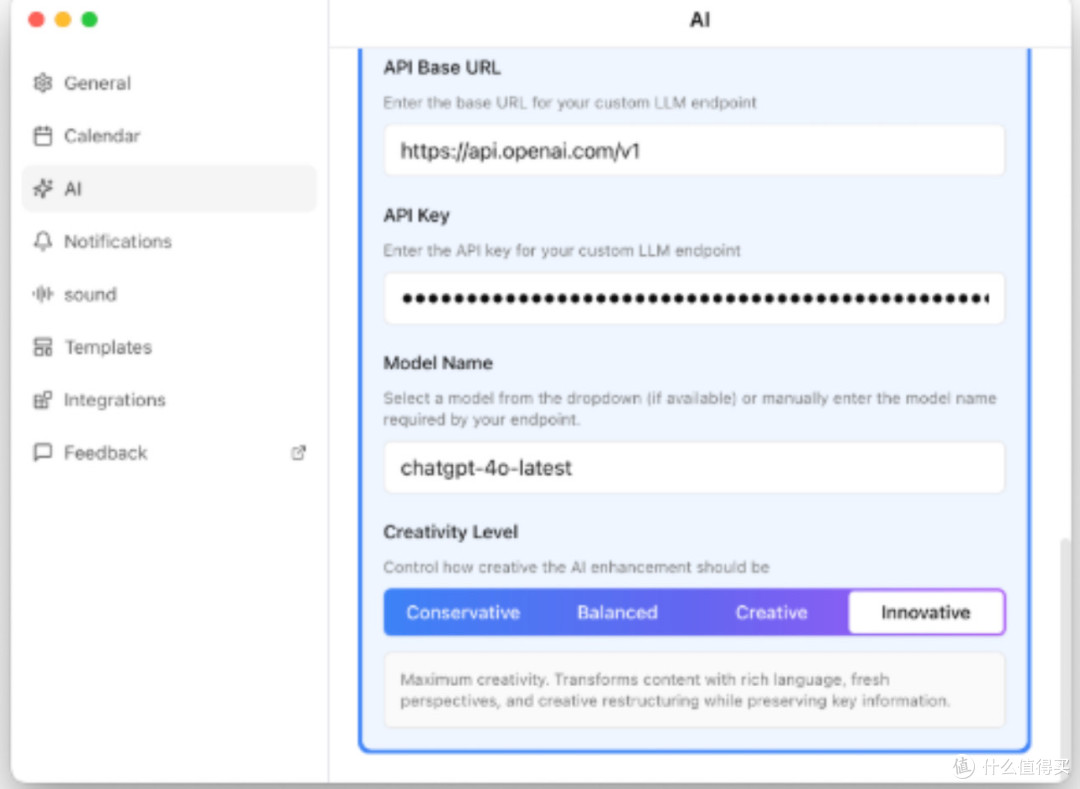The width and height of the screenshot is (1080, 789).
Task: Click the Feedback speech bubble icon
Action: 43,452
